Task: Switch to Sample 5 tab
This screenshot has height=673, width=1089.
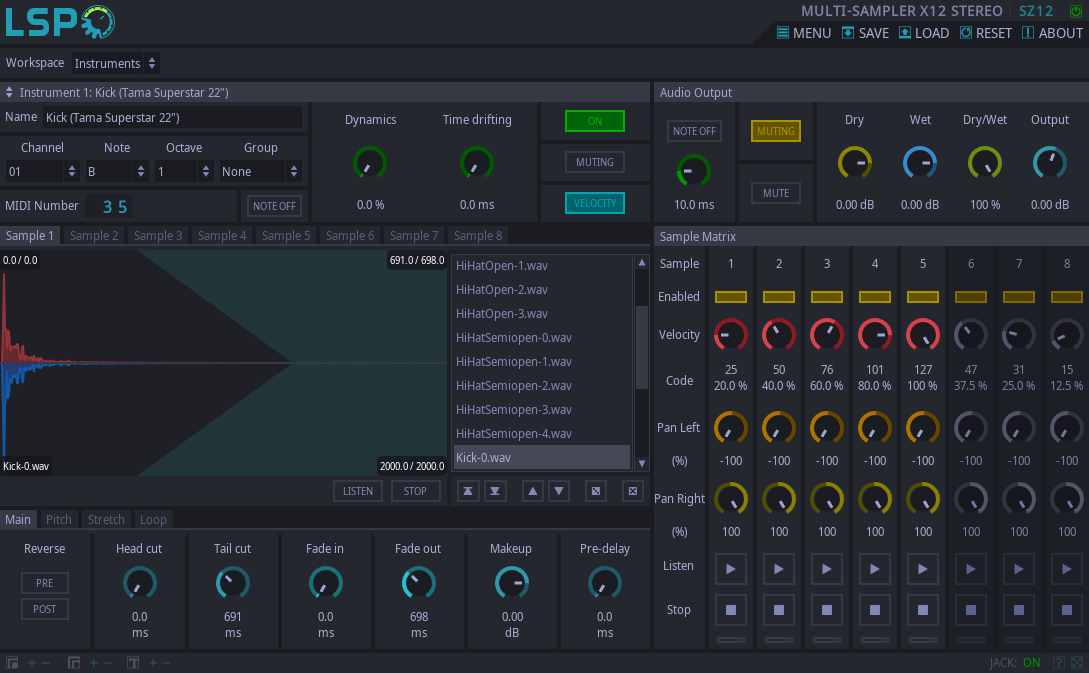Action: (285, 235)
